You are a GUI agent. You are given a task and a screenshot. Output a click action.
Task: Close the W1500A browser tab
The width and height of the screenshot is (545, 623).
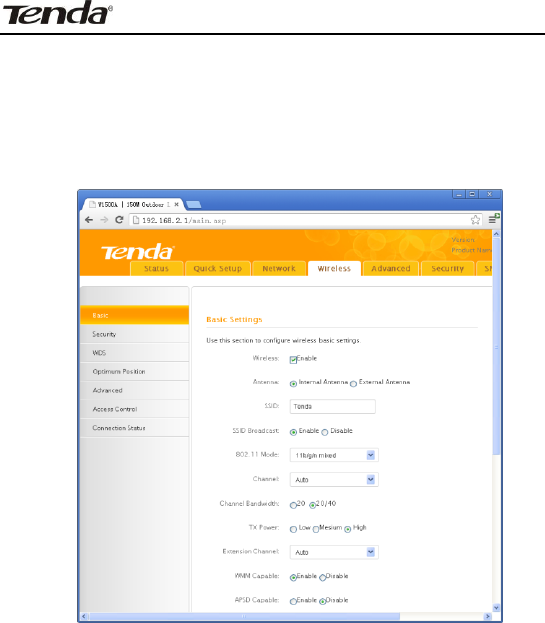click(176, 205)
